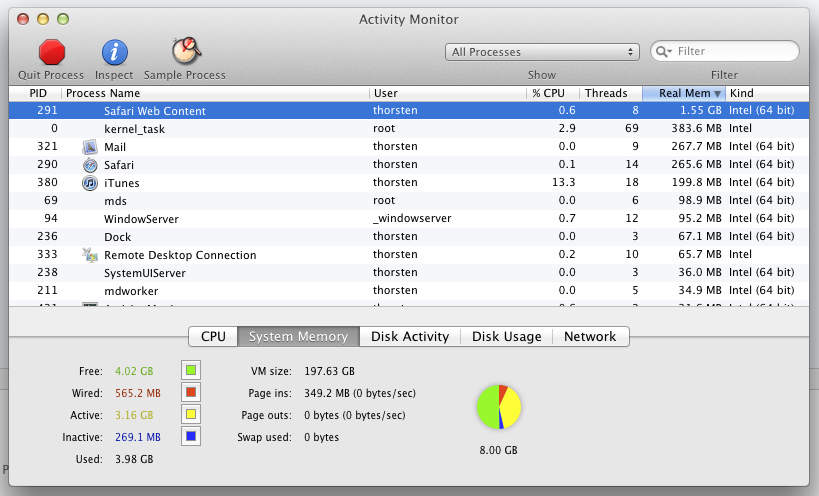Switch to Disk Usage tab
Image resolution: width=819 pixels, height=496 pixels.
(x=506, y=336)
